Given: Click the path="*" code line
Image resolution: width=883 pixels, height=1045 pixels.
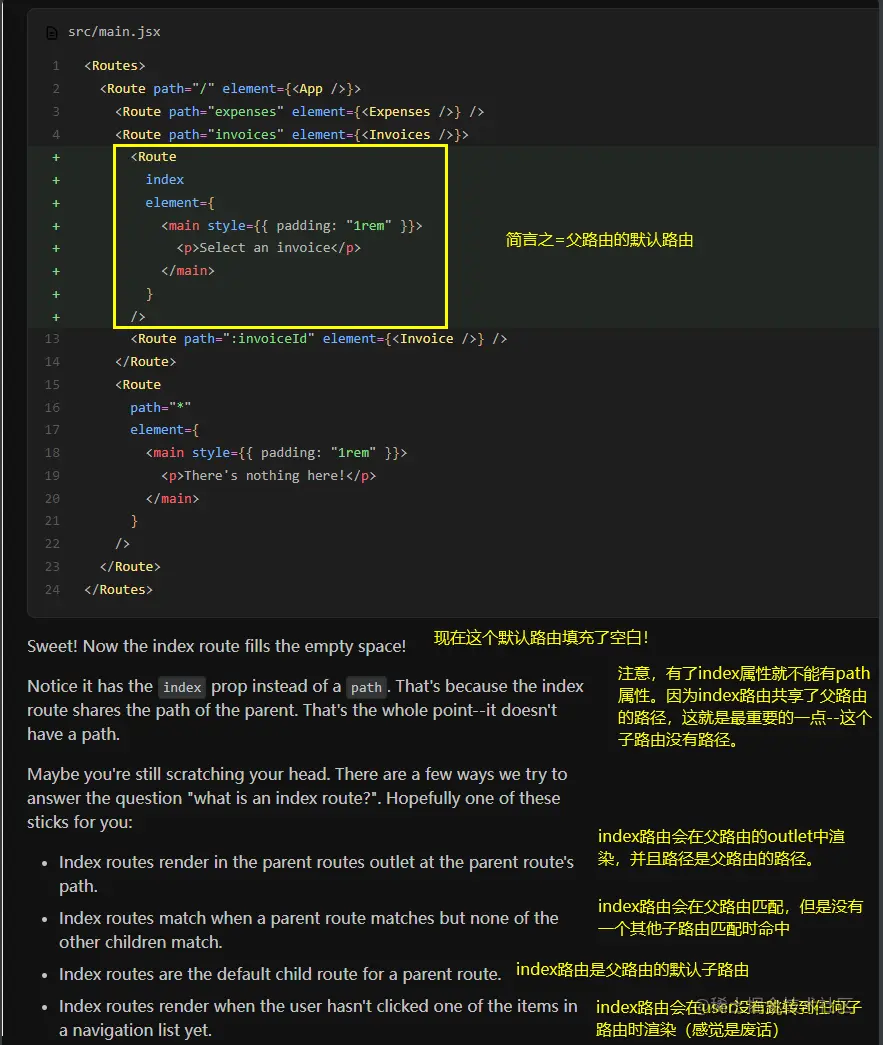Looking at the screenshot, I should [161, 407].
